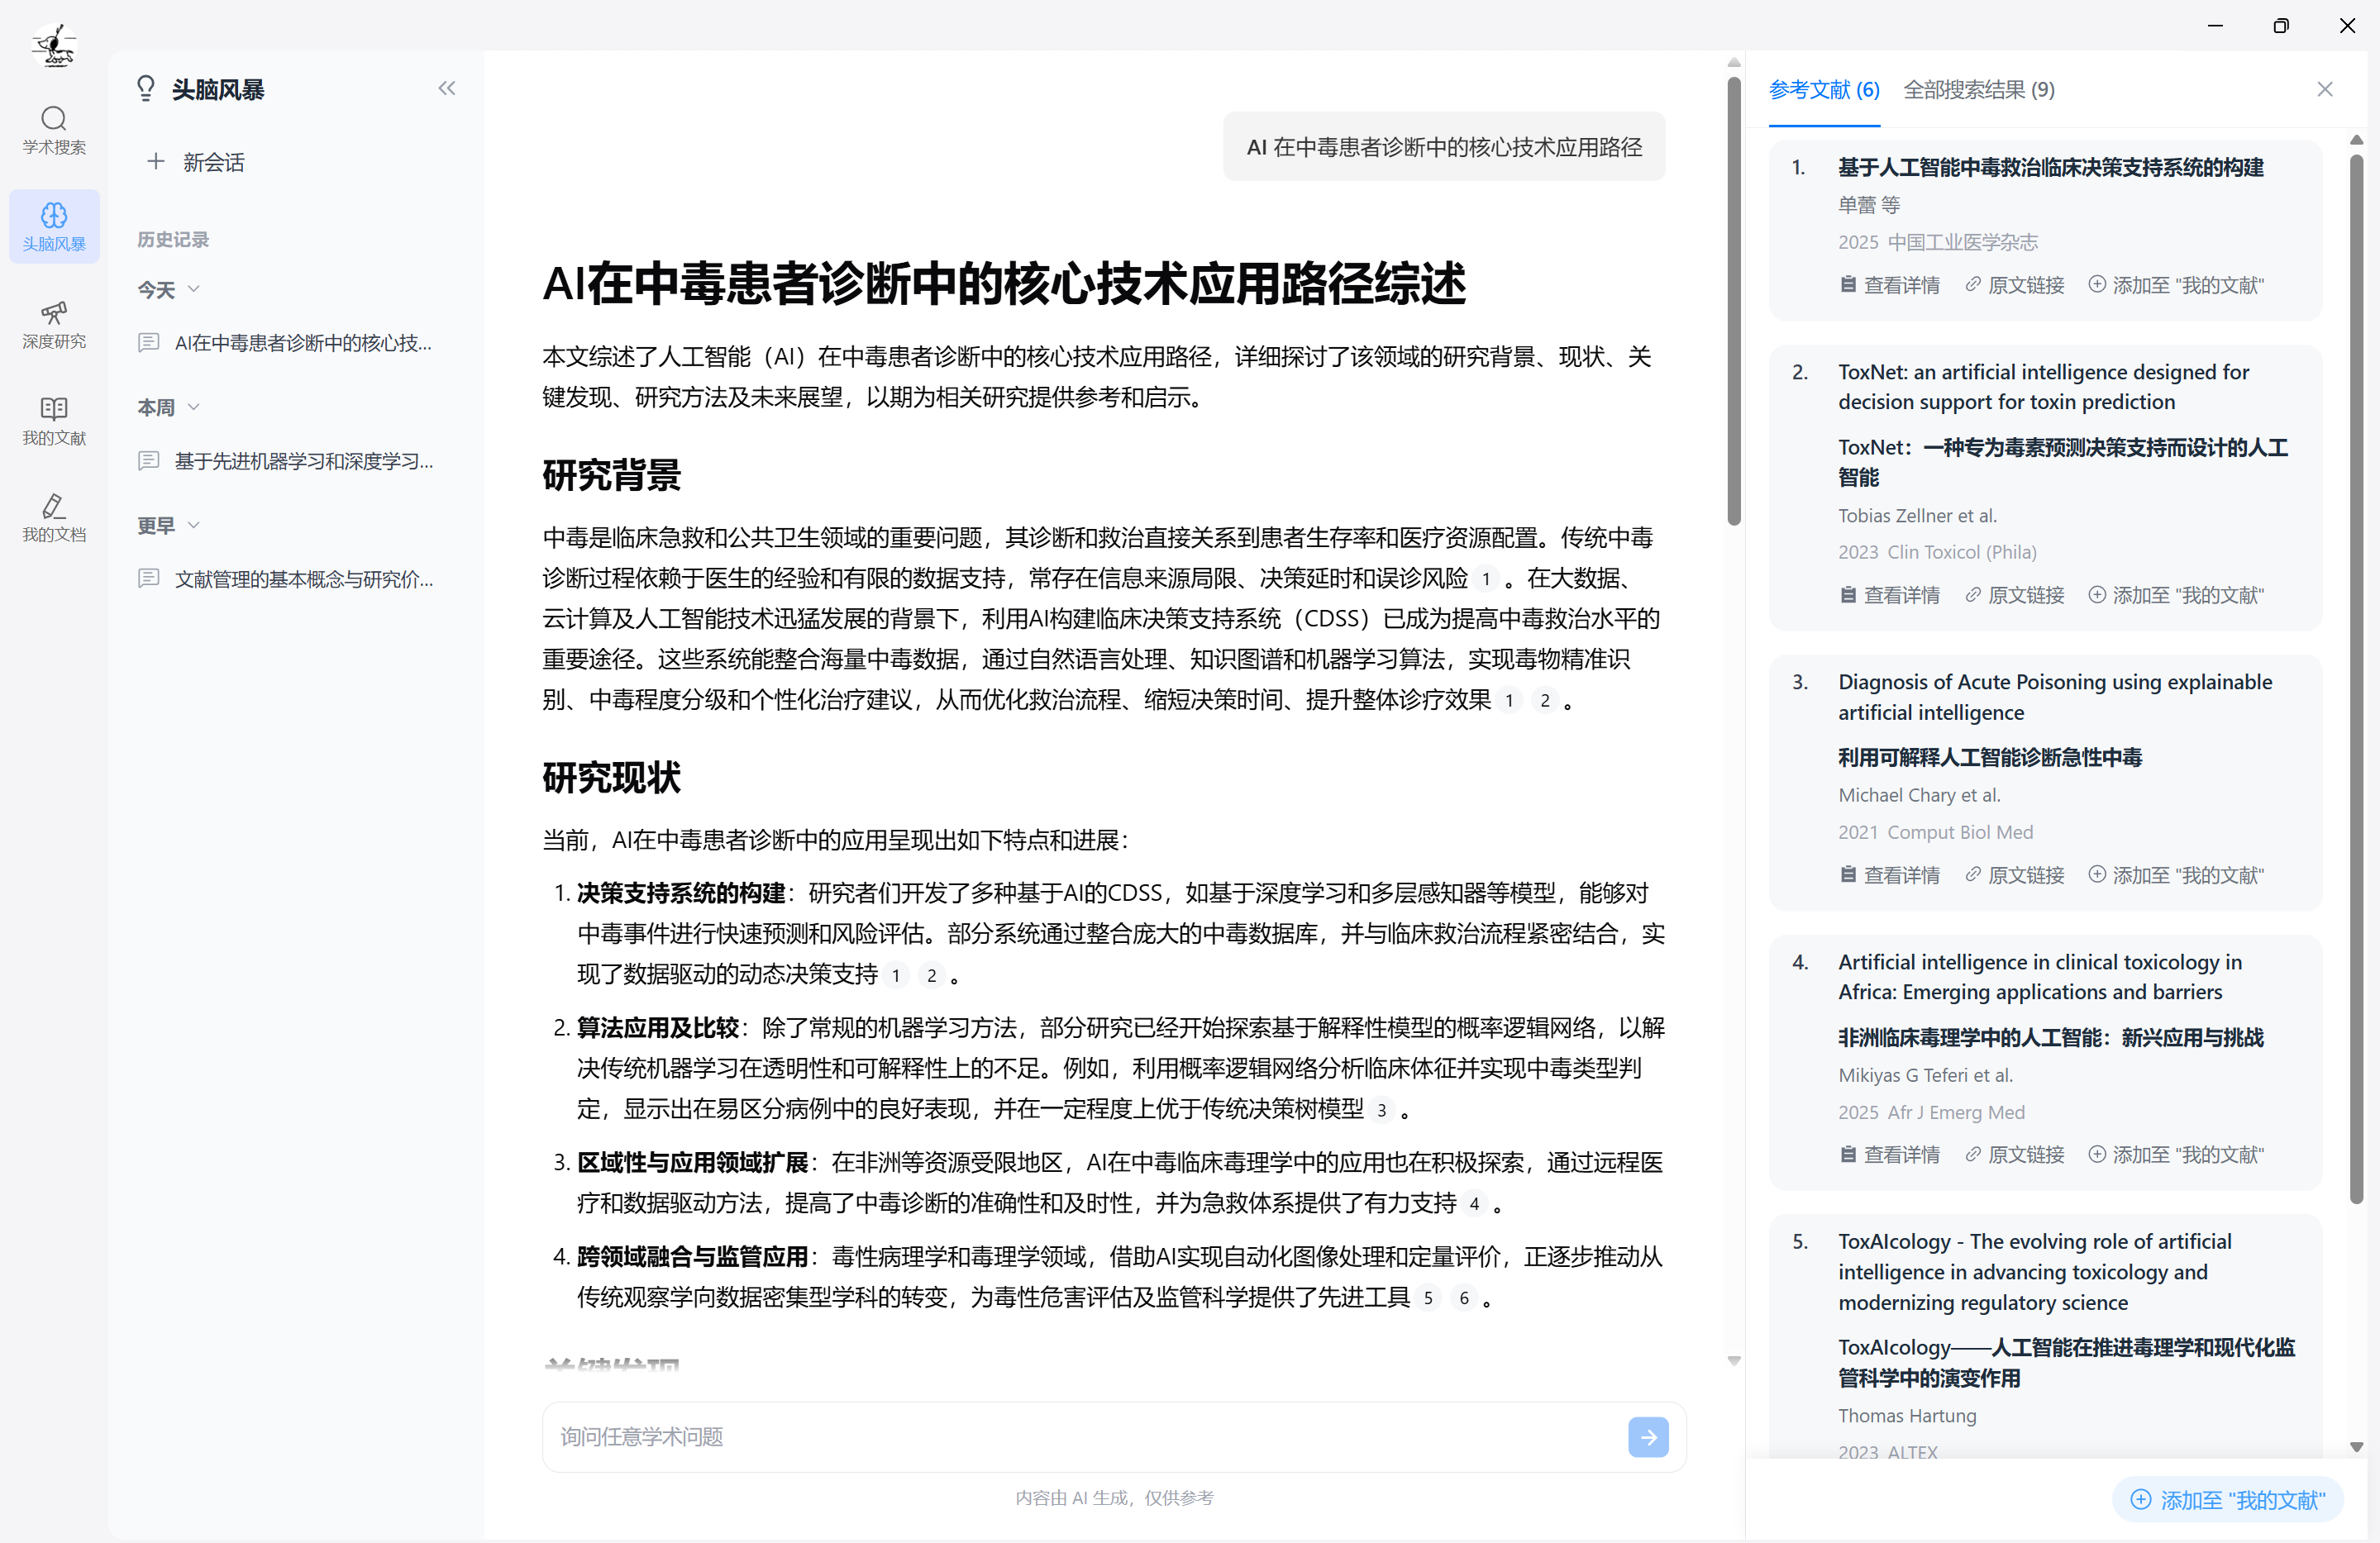Image resolution: width=2380 pixels, height=1543 pixels.
Task: Open 文献管理的基本概念 history conversation
Action: [x=302, y=579]
